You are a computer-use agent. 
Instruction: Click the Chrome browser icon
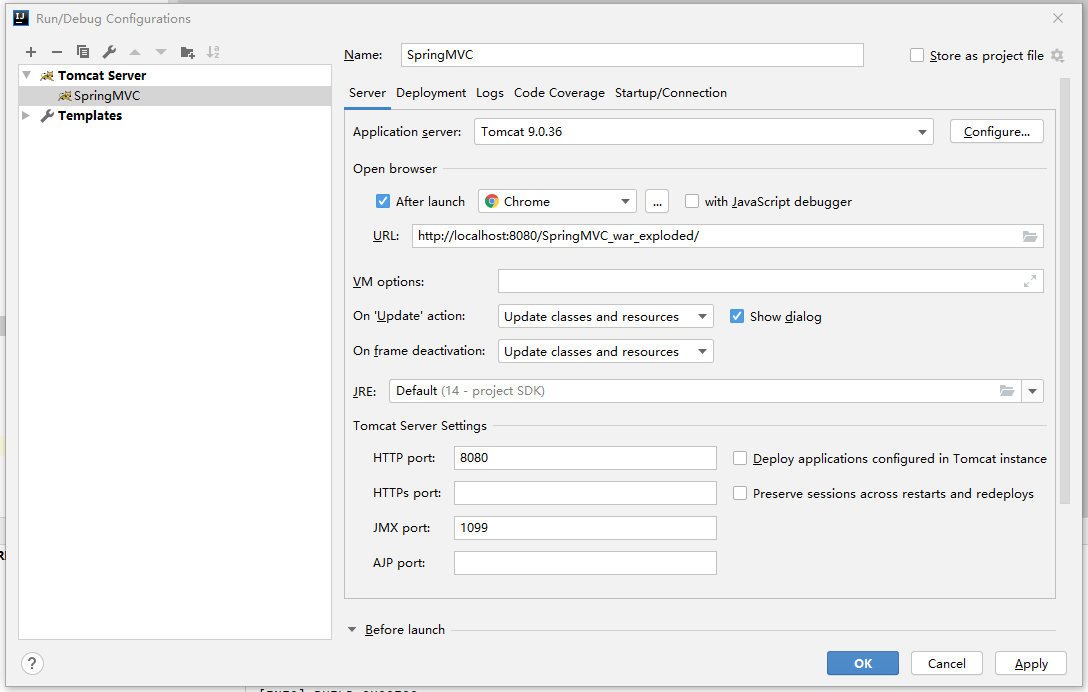click(492, 201)
